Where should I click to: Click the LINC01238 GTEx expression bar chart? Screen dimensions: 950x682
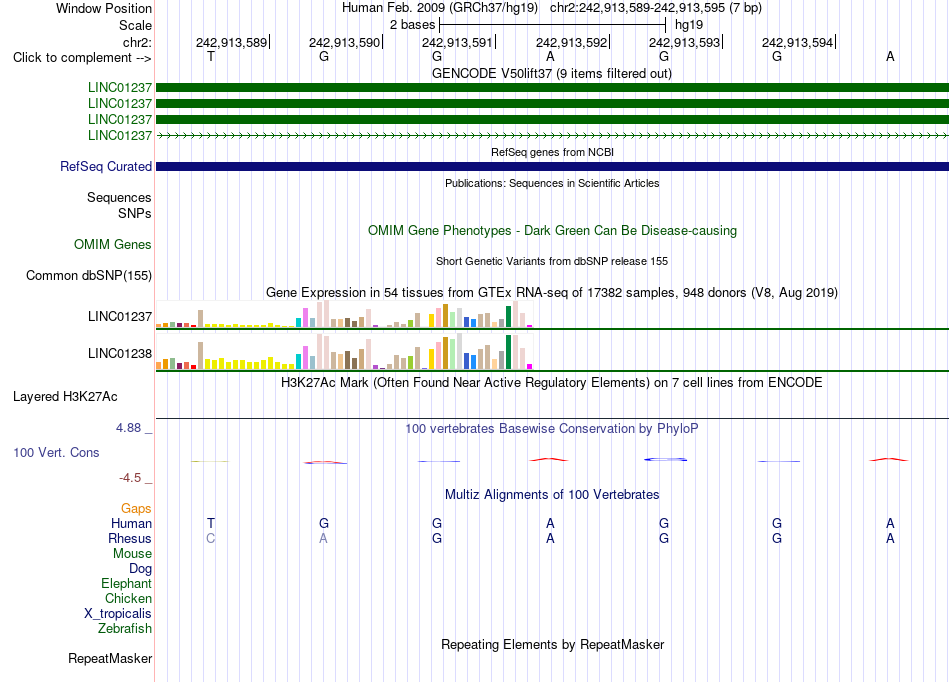click(x=345, y=351)
